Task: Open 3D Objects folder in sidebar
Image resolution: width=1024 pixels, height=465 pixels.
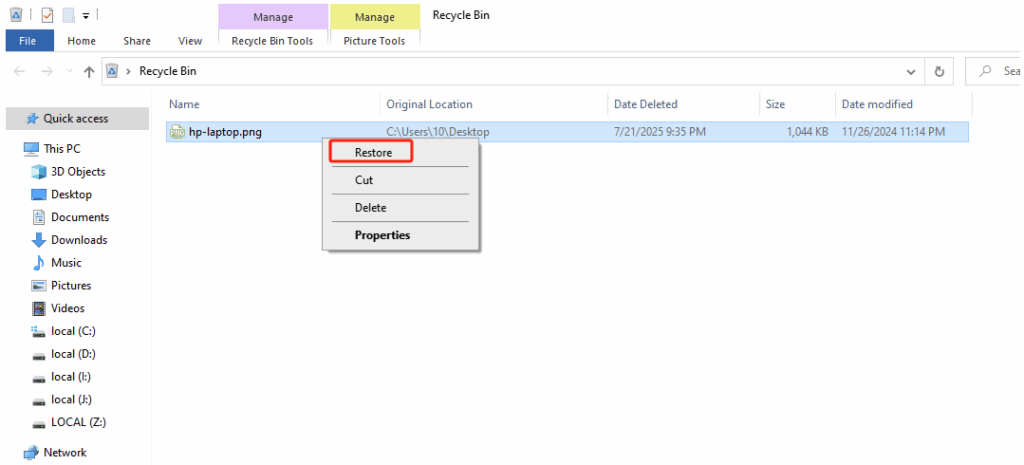Action: 78,171
